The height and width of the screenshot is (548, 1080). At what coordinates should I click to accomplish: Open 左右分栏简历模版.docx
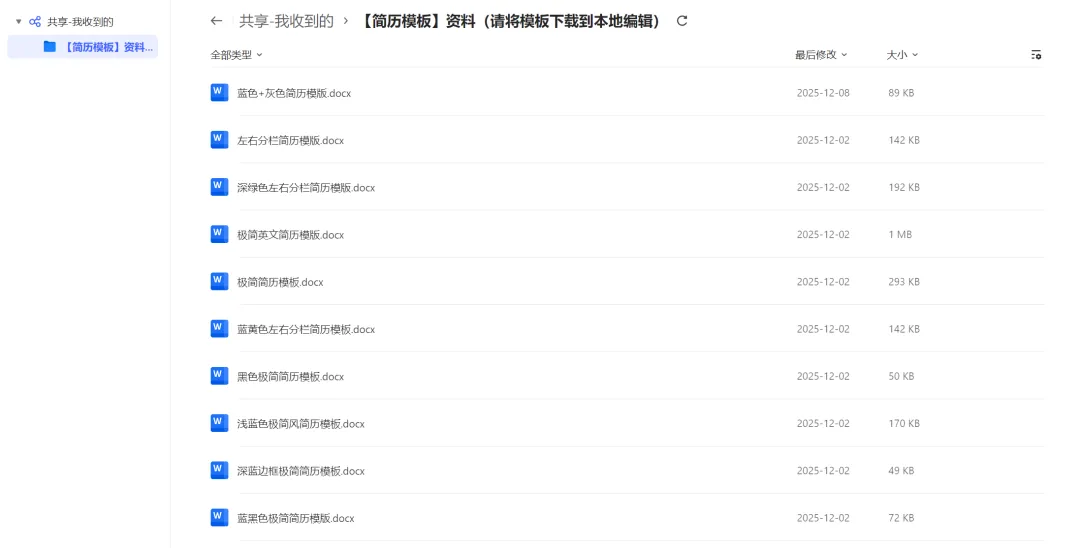click(x=291, y=140)
